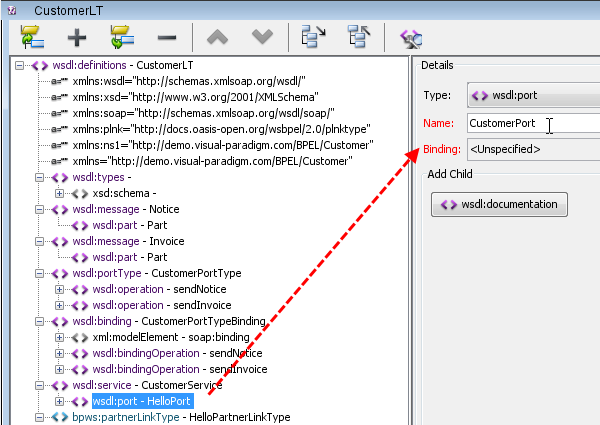
Task: Click the minus remove button in toolbar
Action: (167, 37)
